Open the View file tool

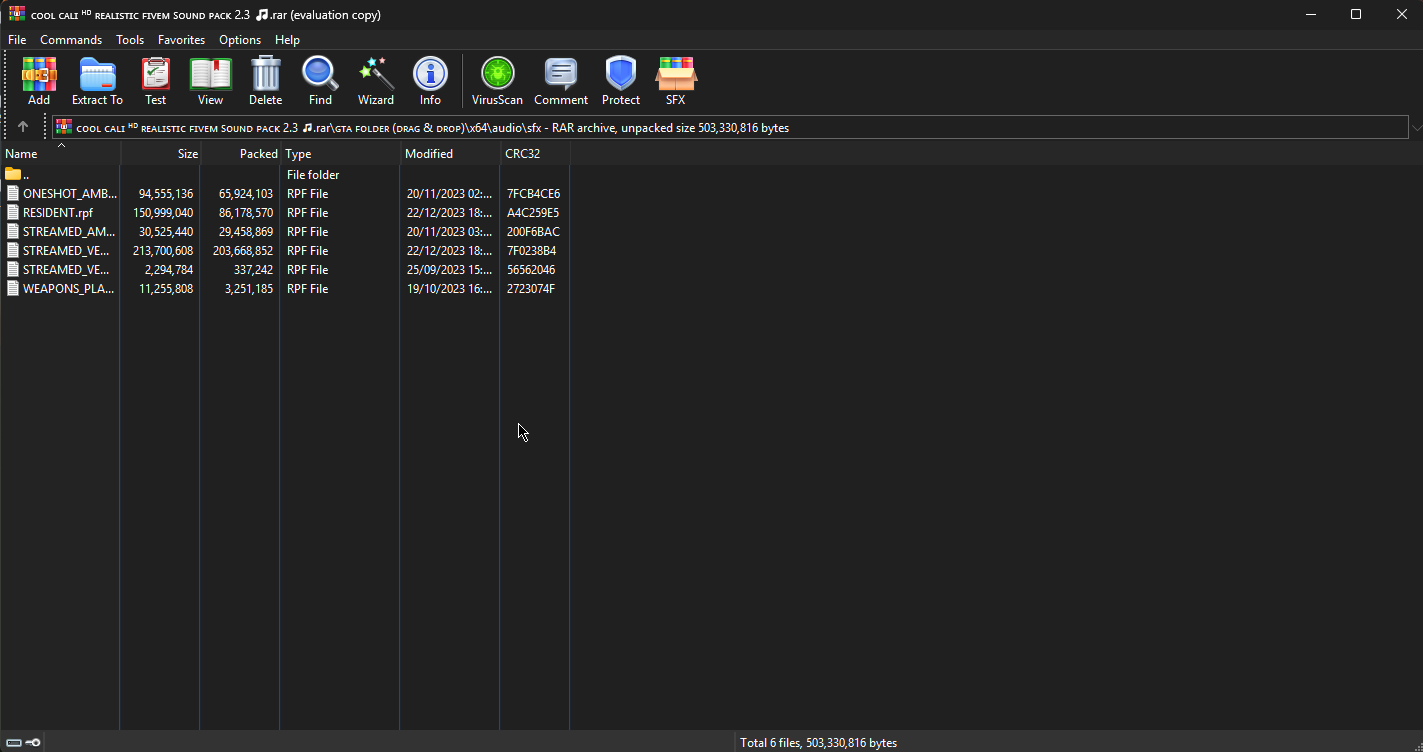coord(210,81)
